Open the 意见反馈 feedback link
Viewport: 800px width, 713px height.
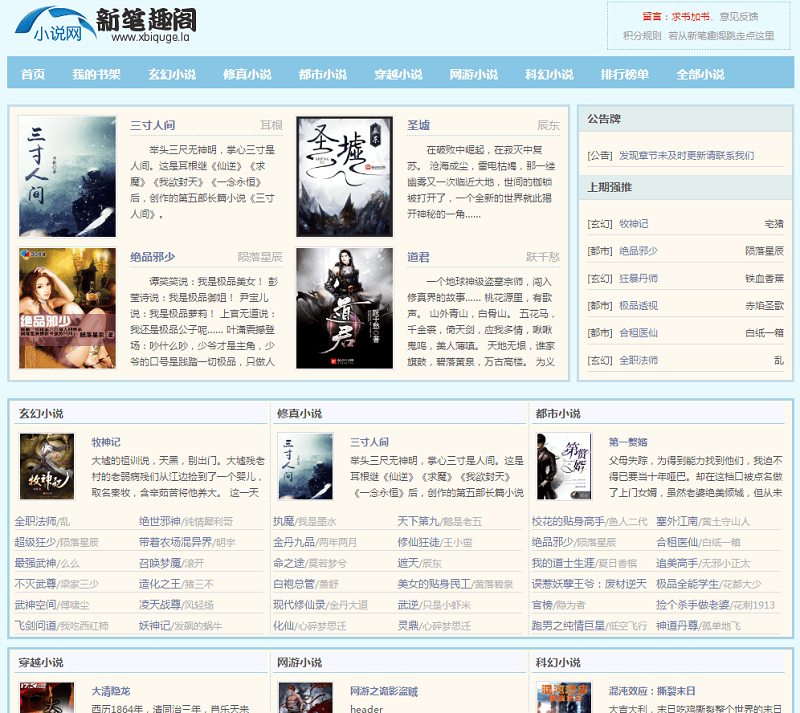tap(738, 16)
